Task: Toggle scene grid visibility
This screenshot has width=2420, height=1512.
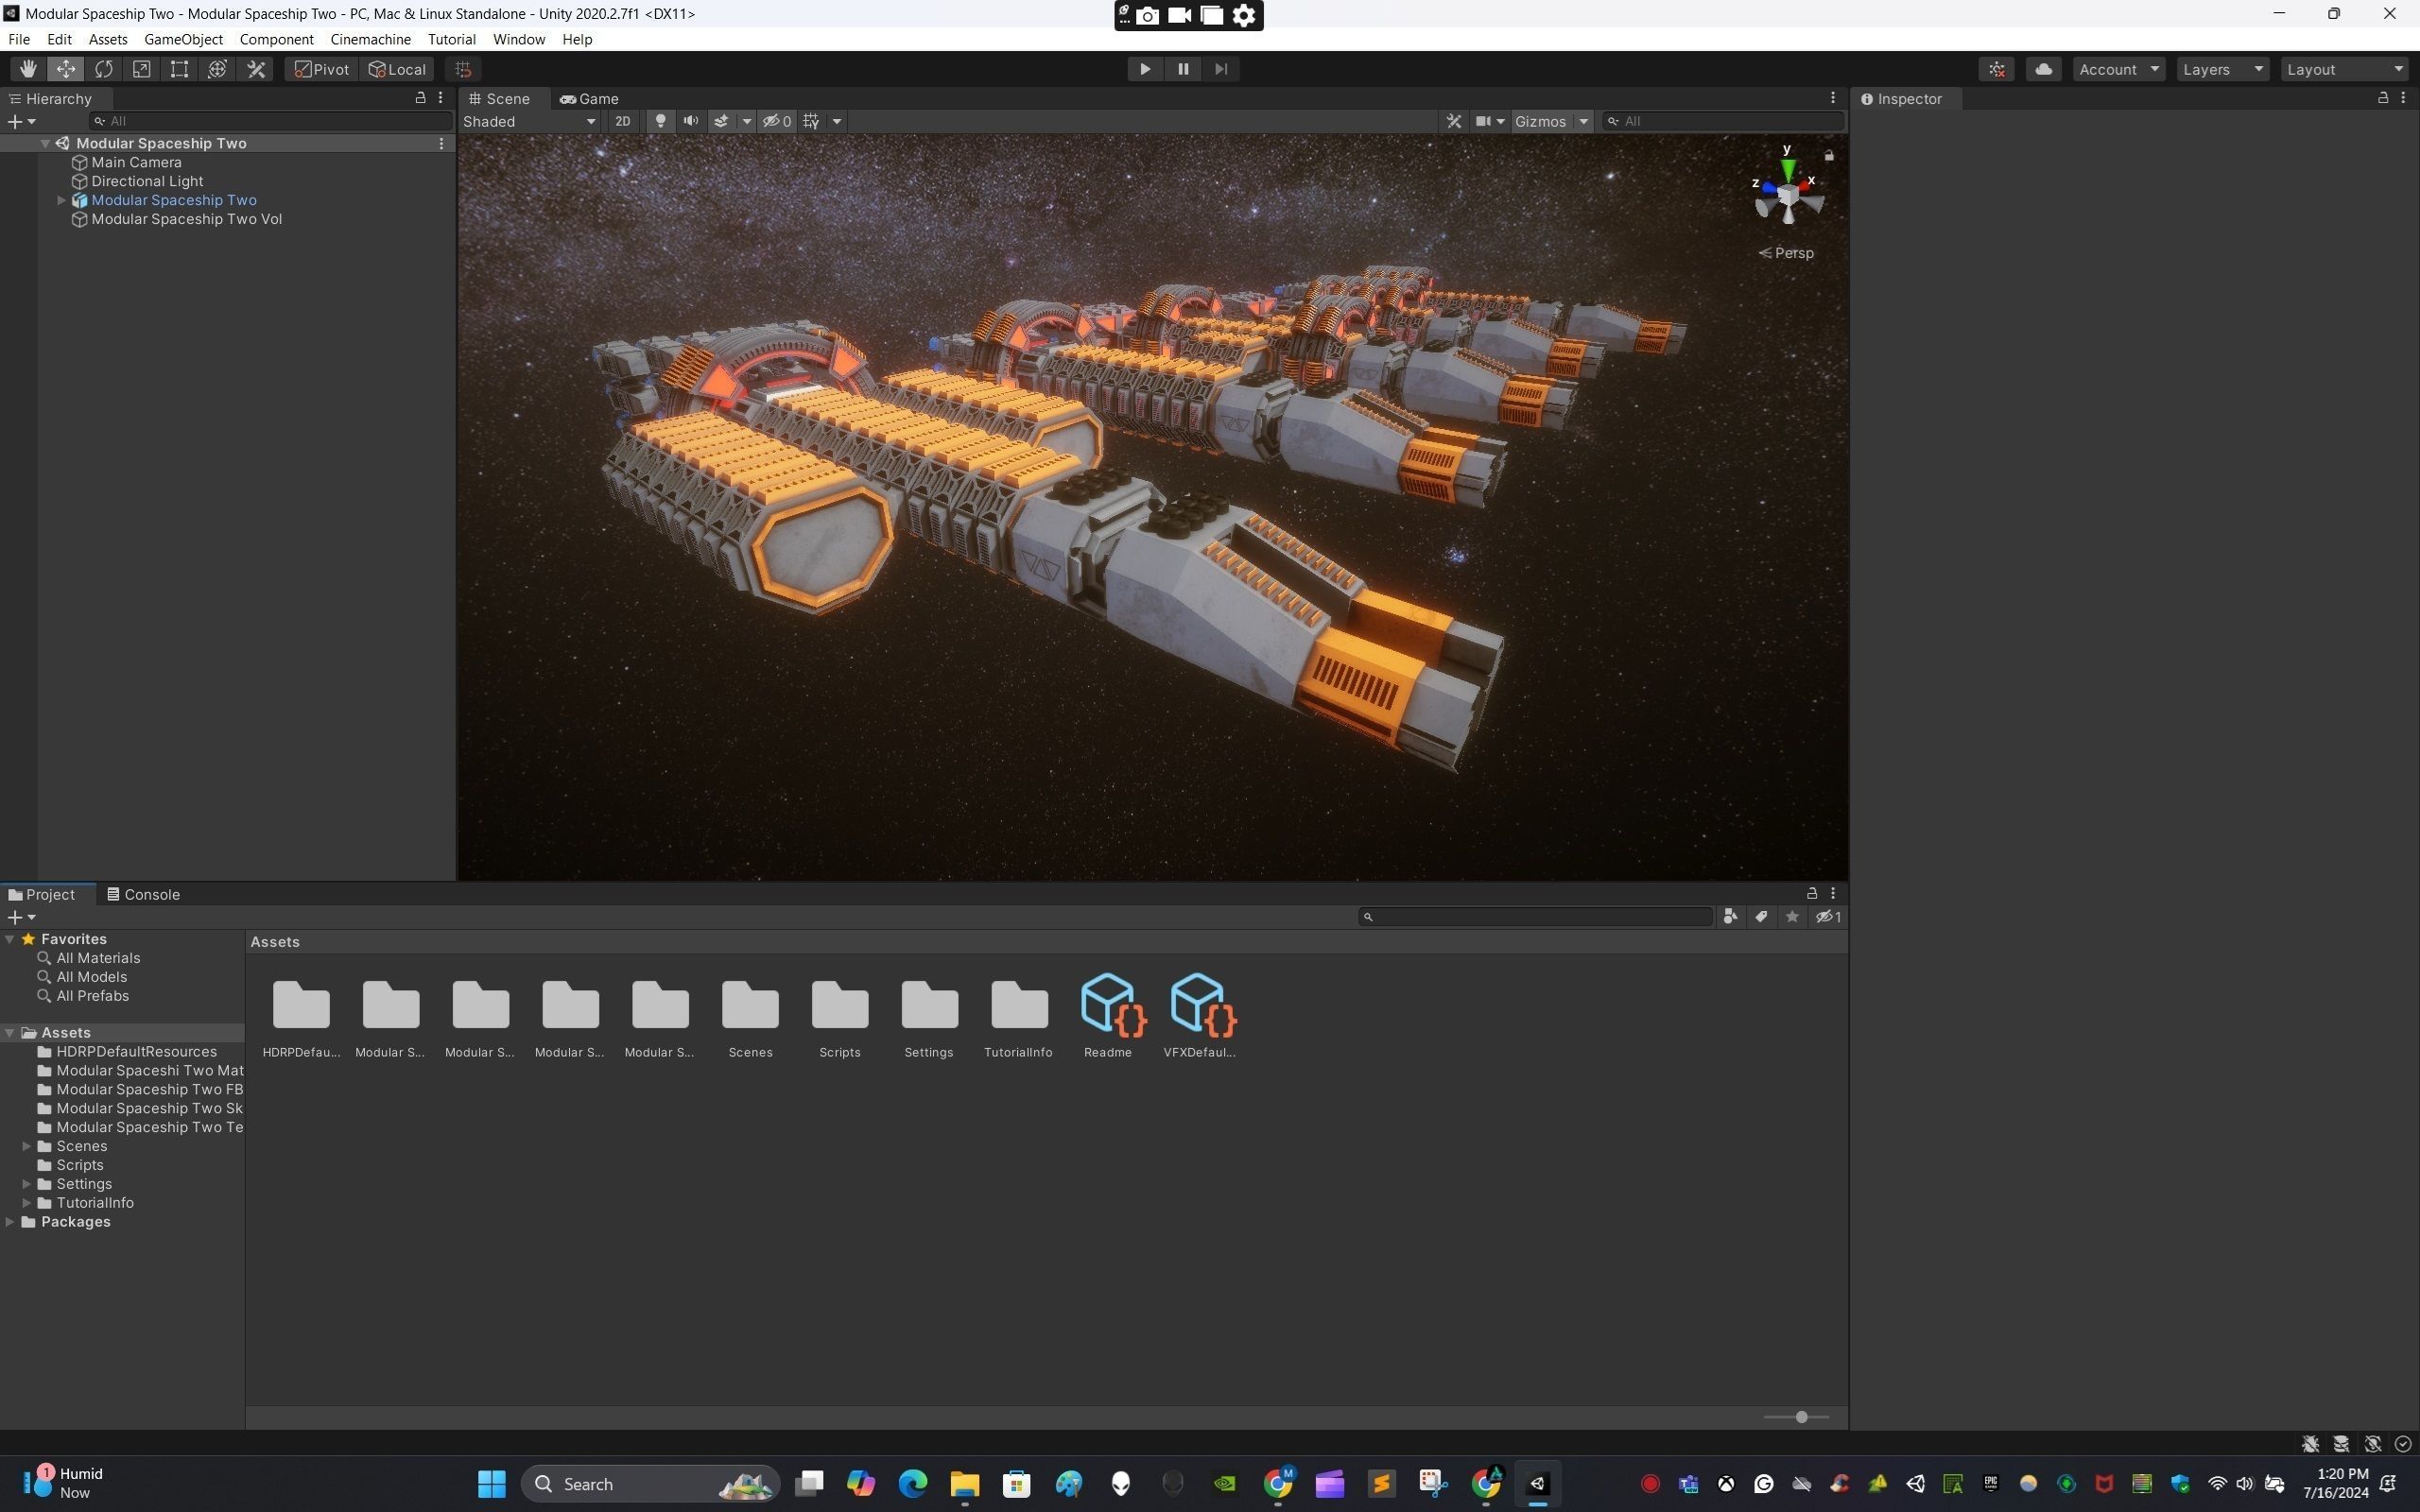Action: (x=811, y=121)
